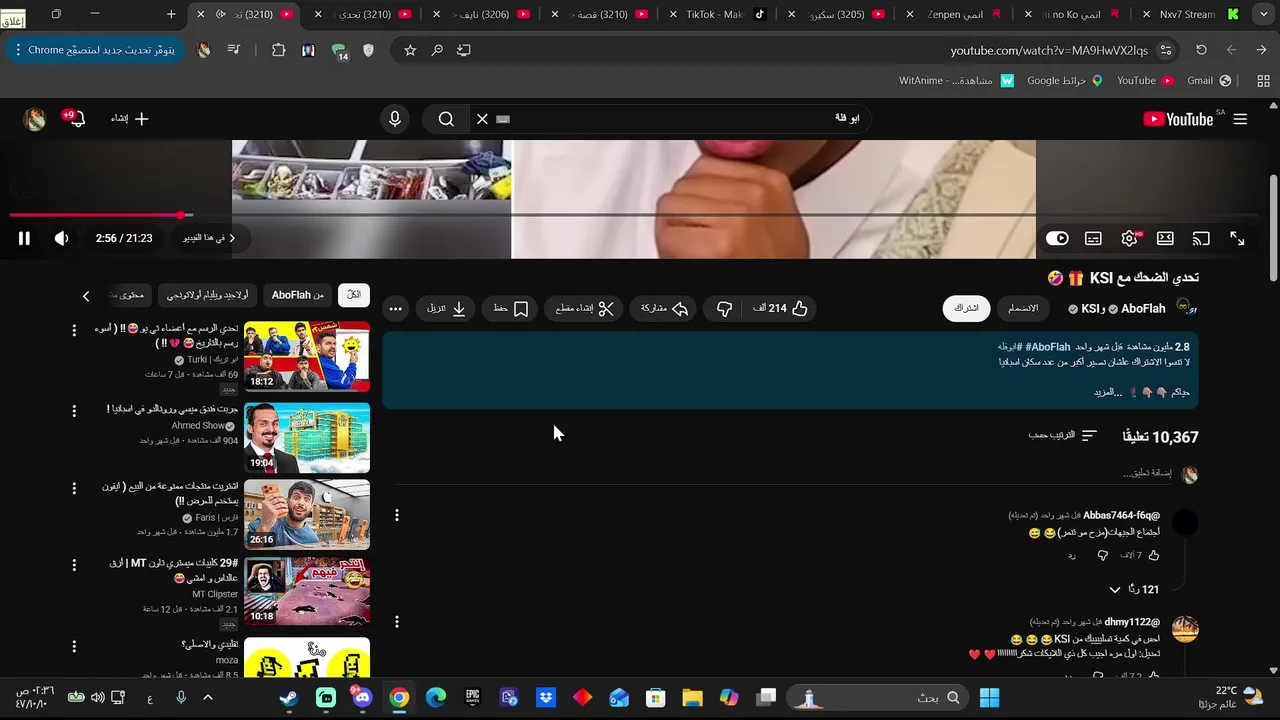Viewport: 1280px width, 720px height.
Task: Open the 'في هذا الفيديو' chapters chevron
Action: (232, 238)
